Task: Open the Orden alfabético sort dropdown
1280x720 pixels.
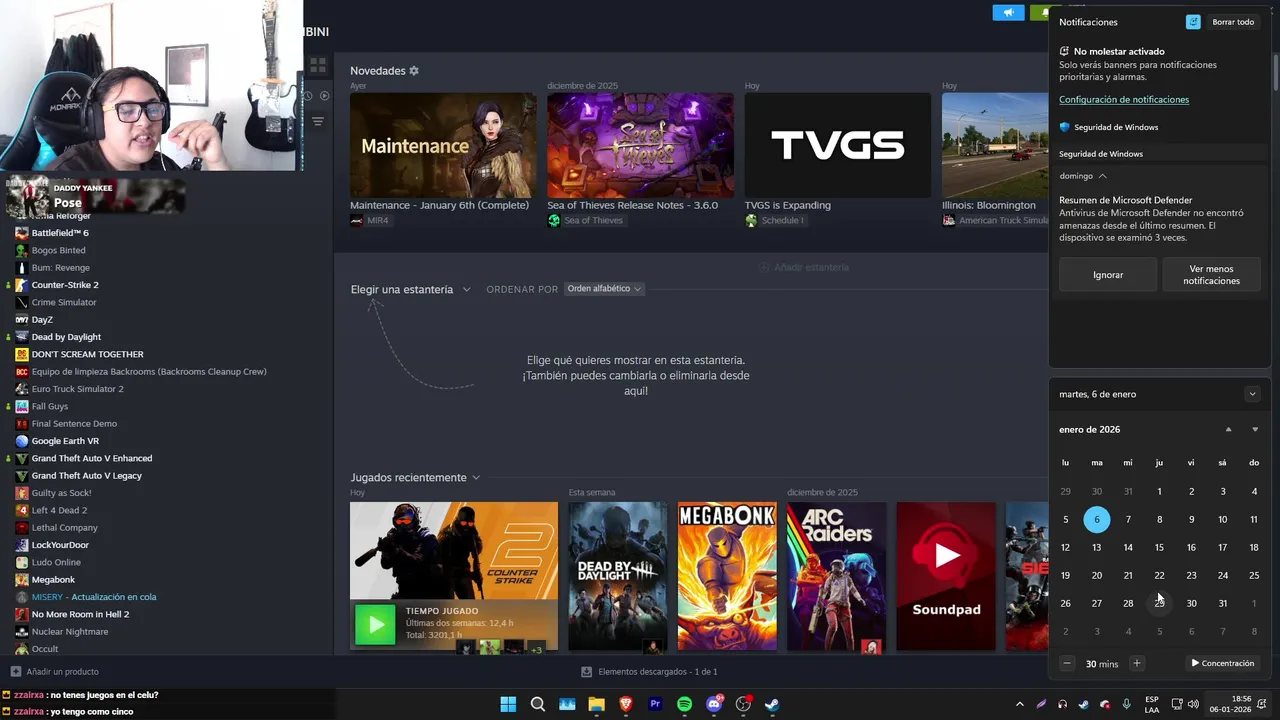Action: [604, 289]
